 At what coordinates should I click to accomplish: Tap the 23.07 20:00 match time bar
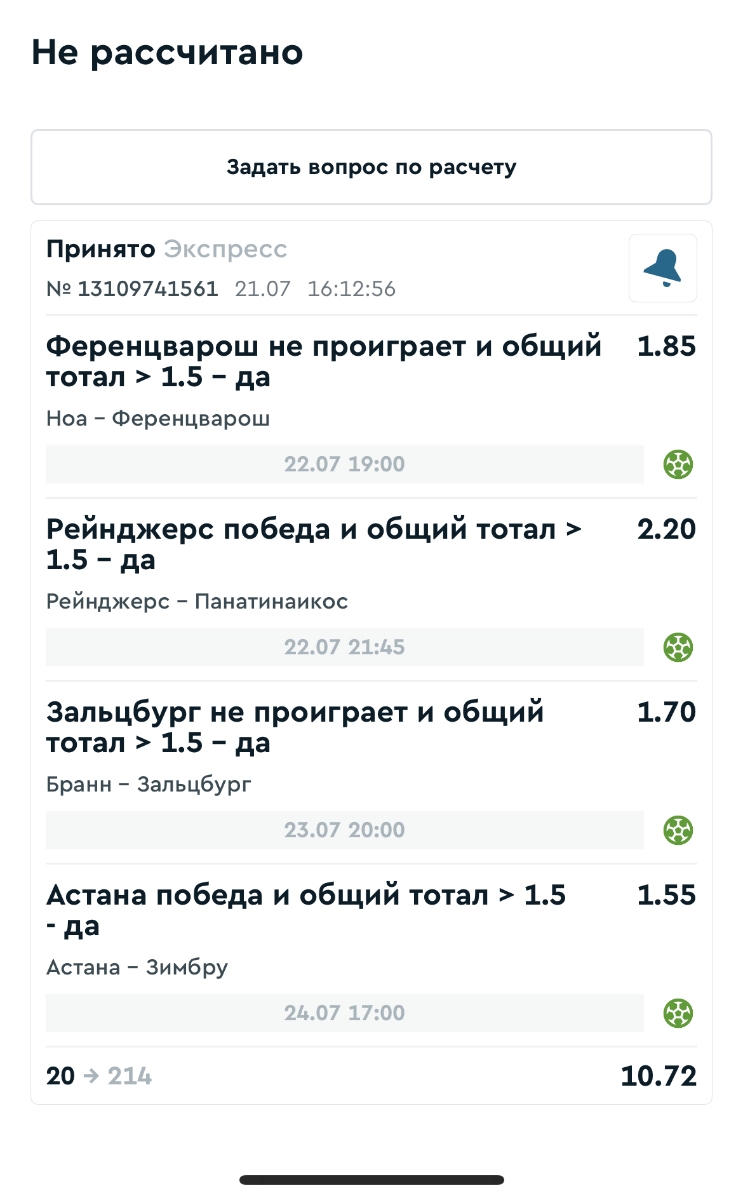click(344, 830)
